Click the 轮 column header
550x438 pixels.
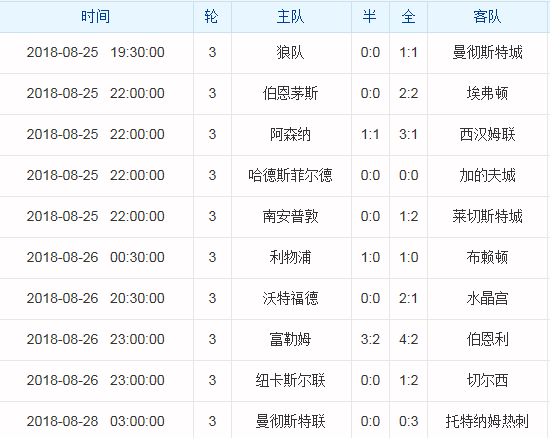[x=212, y=16]
